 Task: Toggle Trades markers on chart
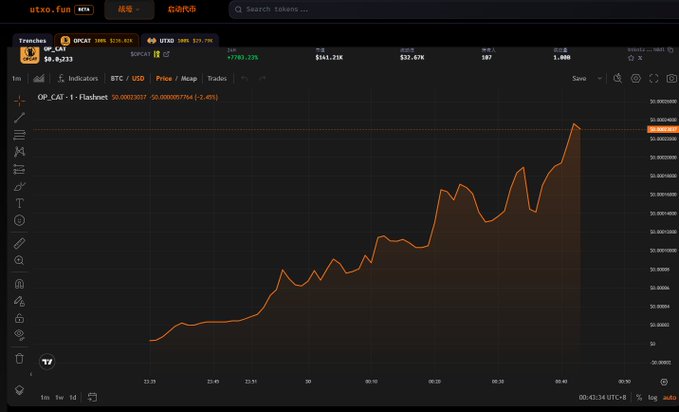pos(217,78)
